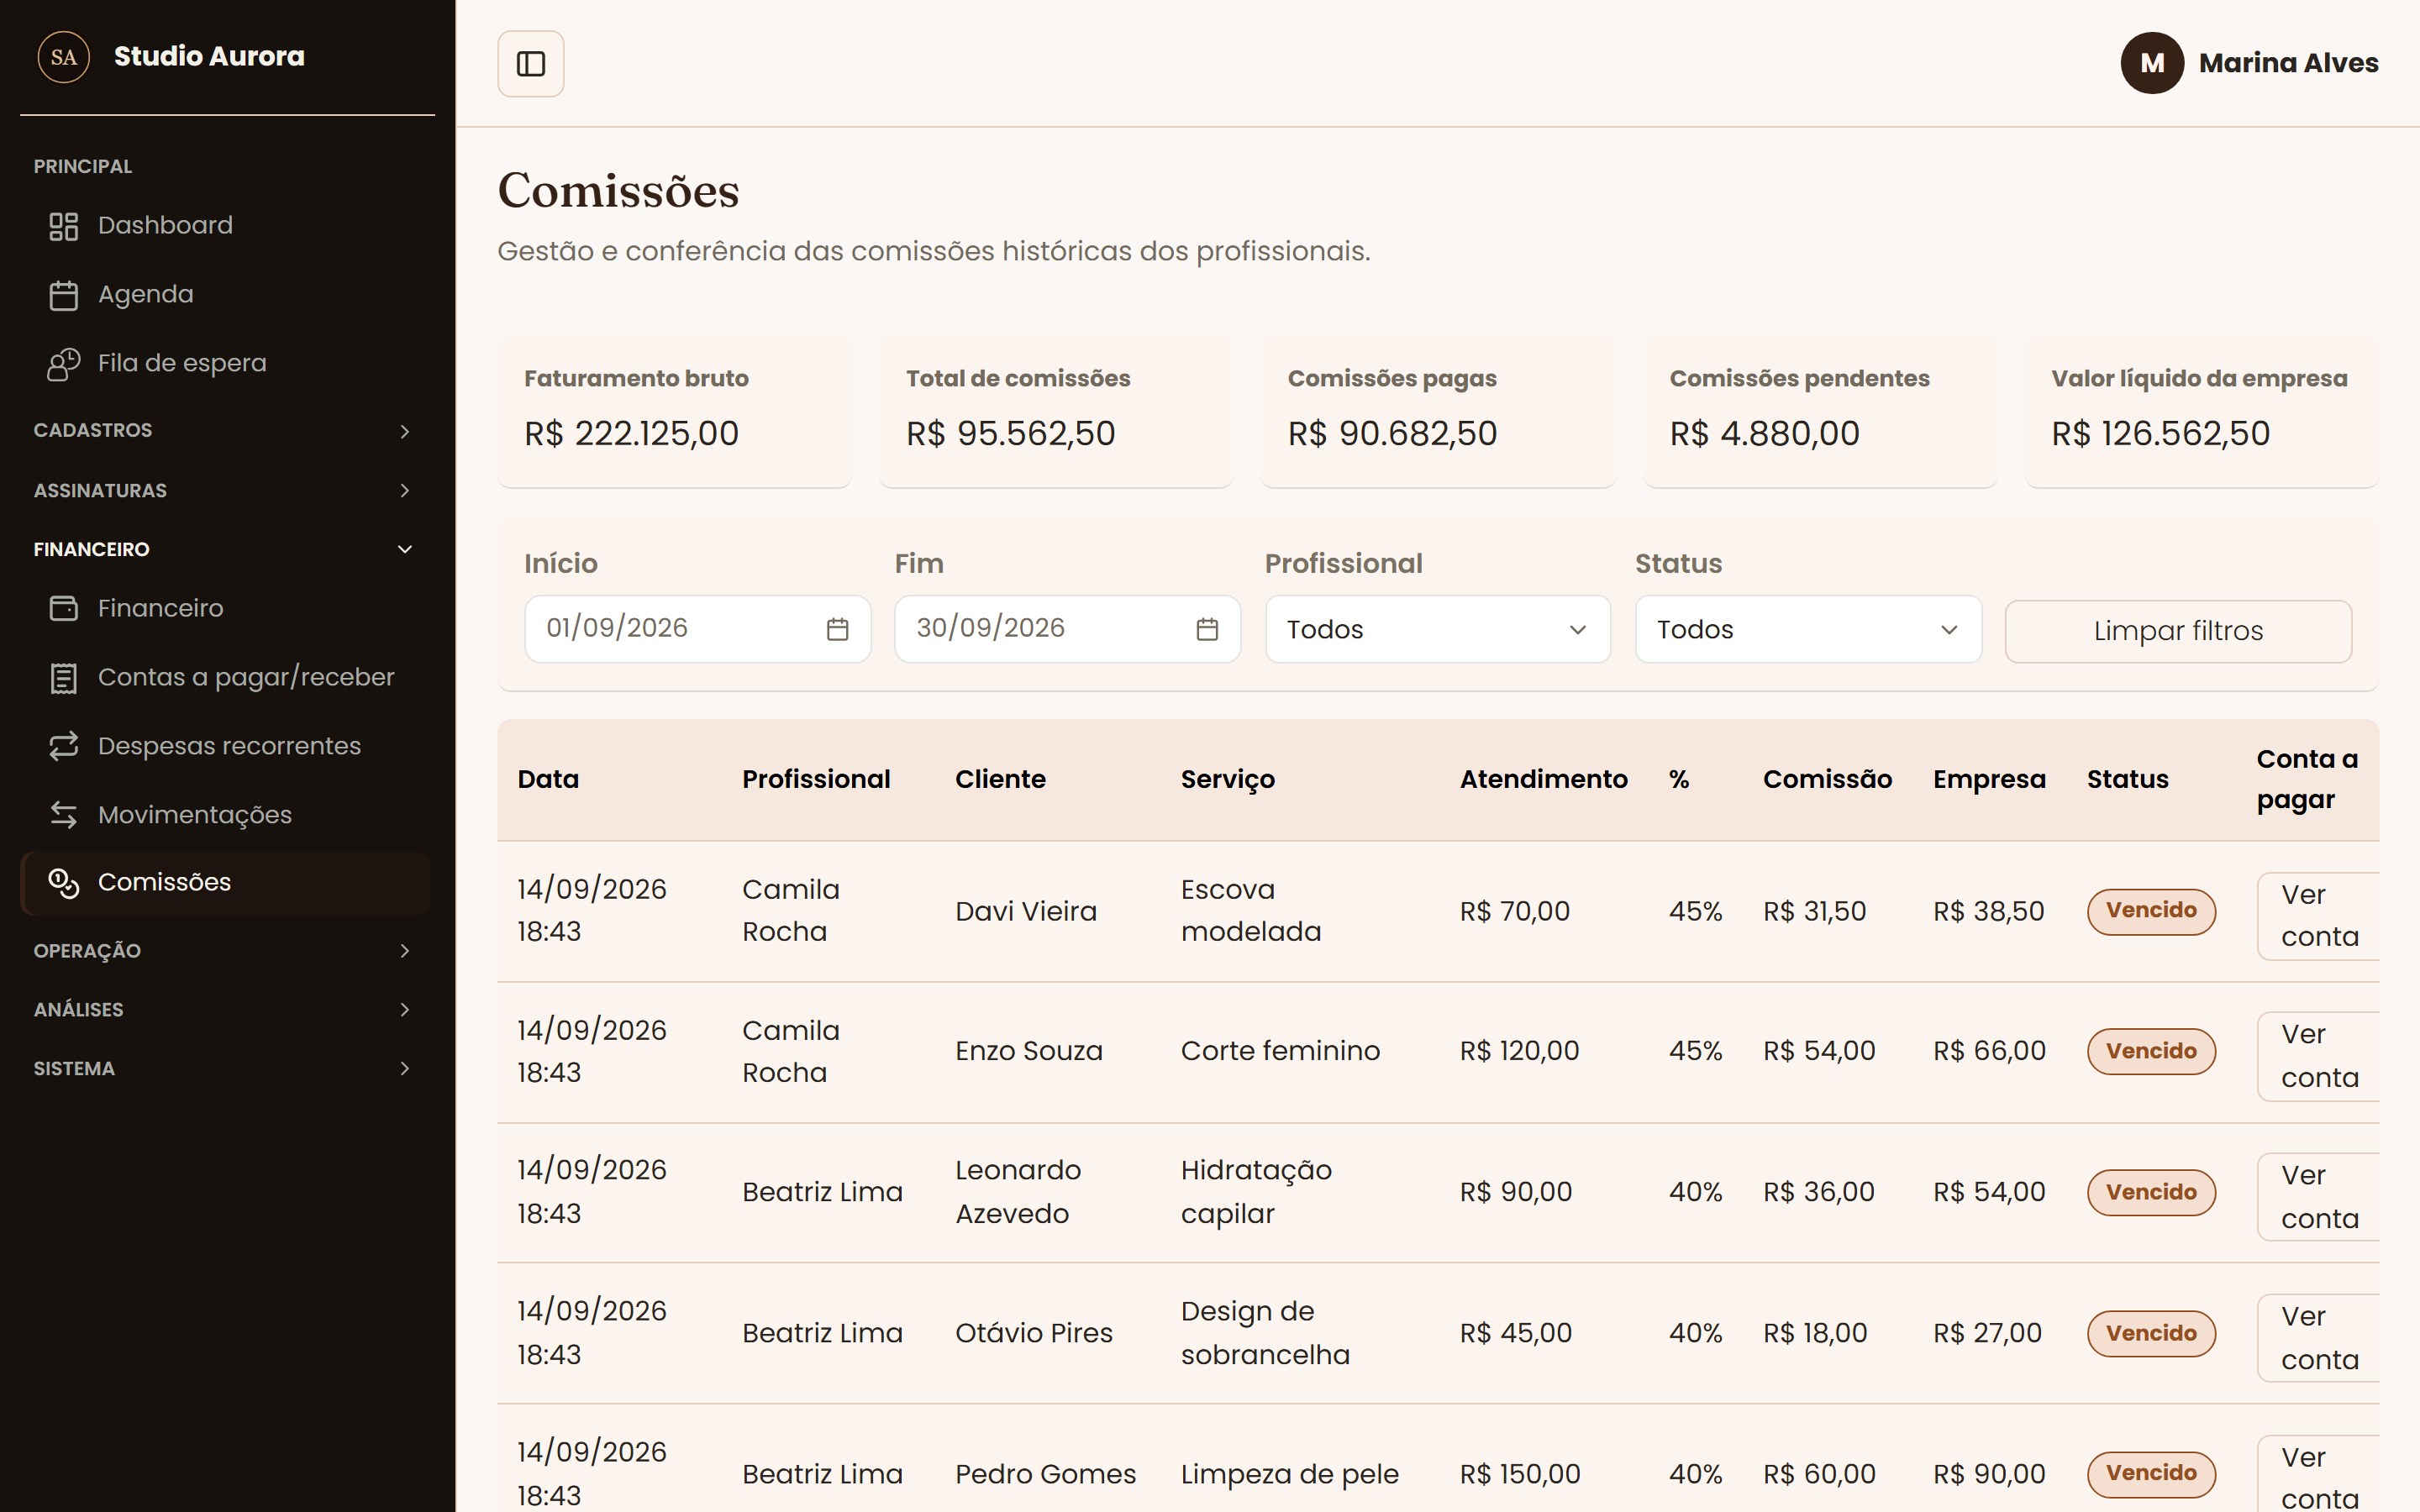Open the Agenda menu item
The width and height of the screenshot is (2420, 1512).
[227, 295]
